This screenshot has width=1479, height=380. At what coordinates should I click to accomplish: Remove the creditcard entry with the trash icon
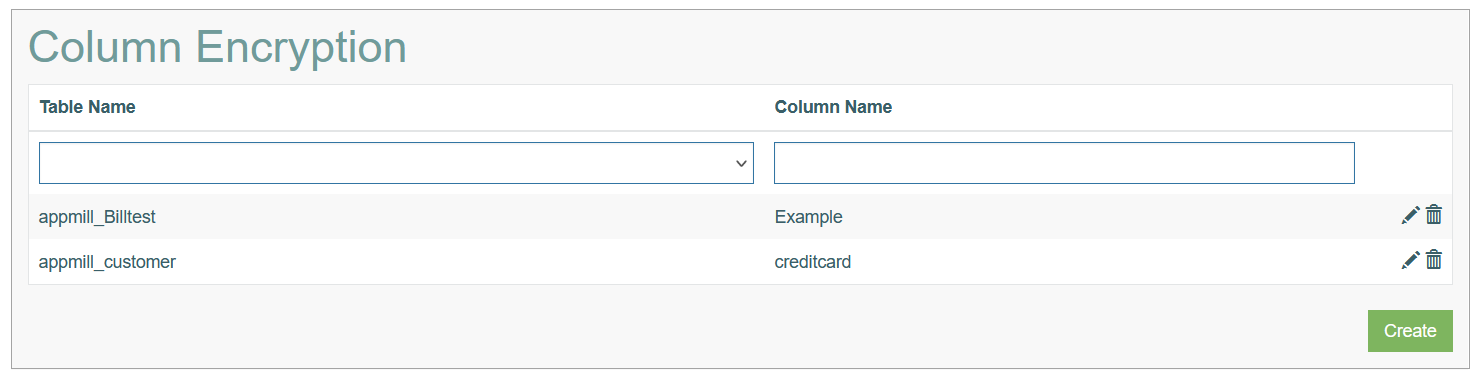pos(1434,260)
